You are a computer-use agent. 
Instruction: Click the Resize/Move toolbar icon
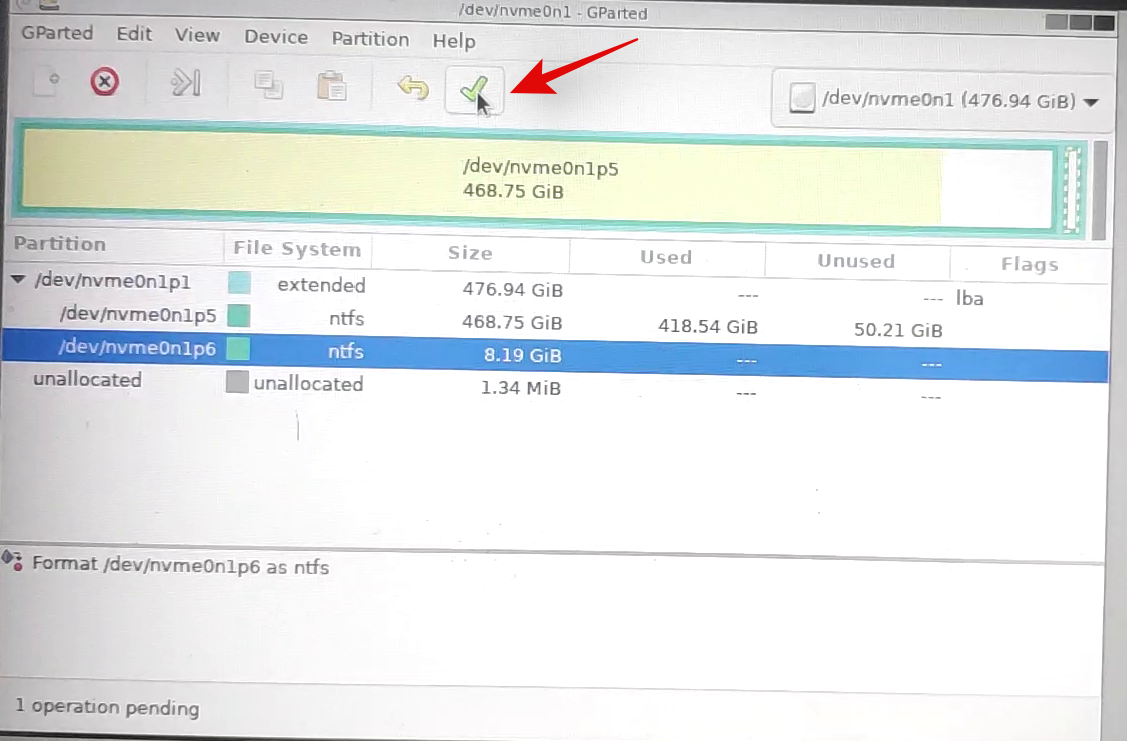(x=185, y=83)
